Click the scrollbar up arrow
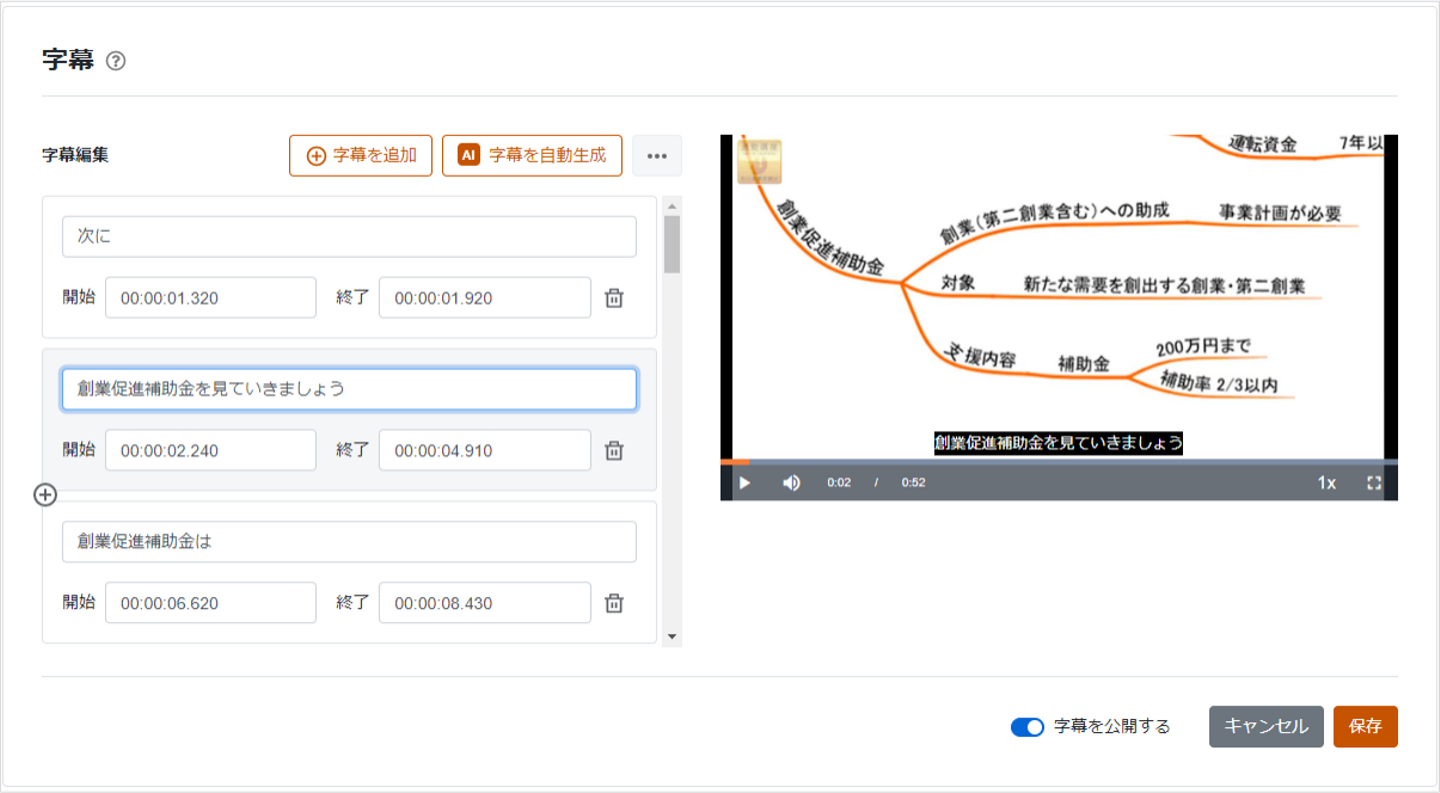The height and width of the screenshot is (793, 1440). (672, 205)
